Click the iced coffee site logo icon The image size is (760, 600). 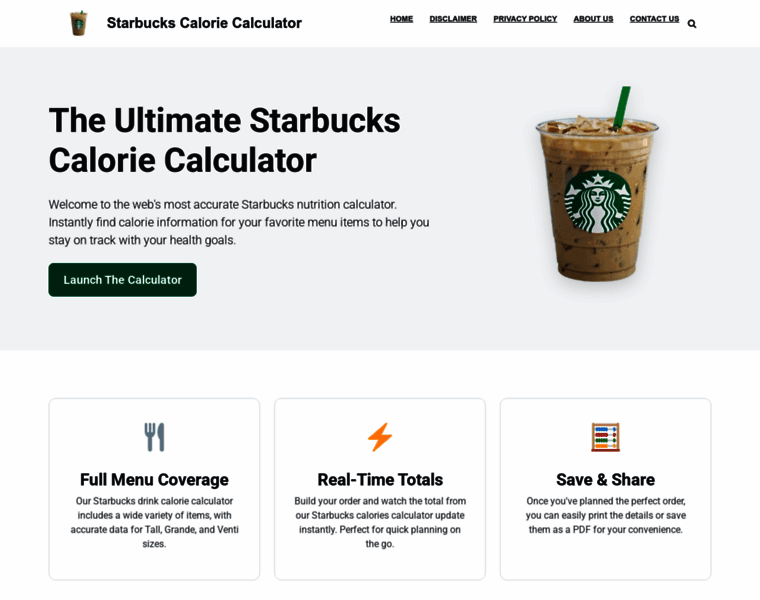coord(79,23)
